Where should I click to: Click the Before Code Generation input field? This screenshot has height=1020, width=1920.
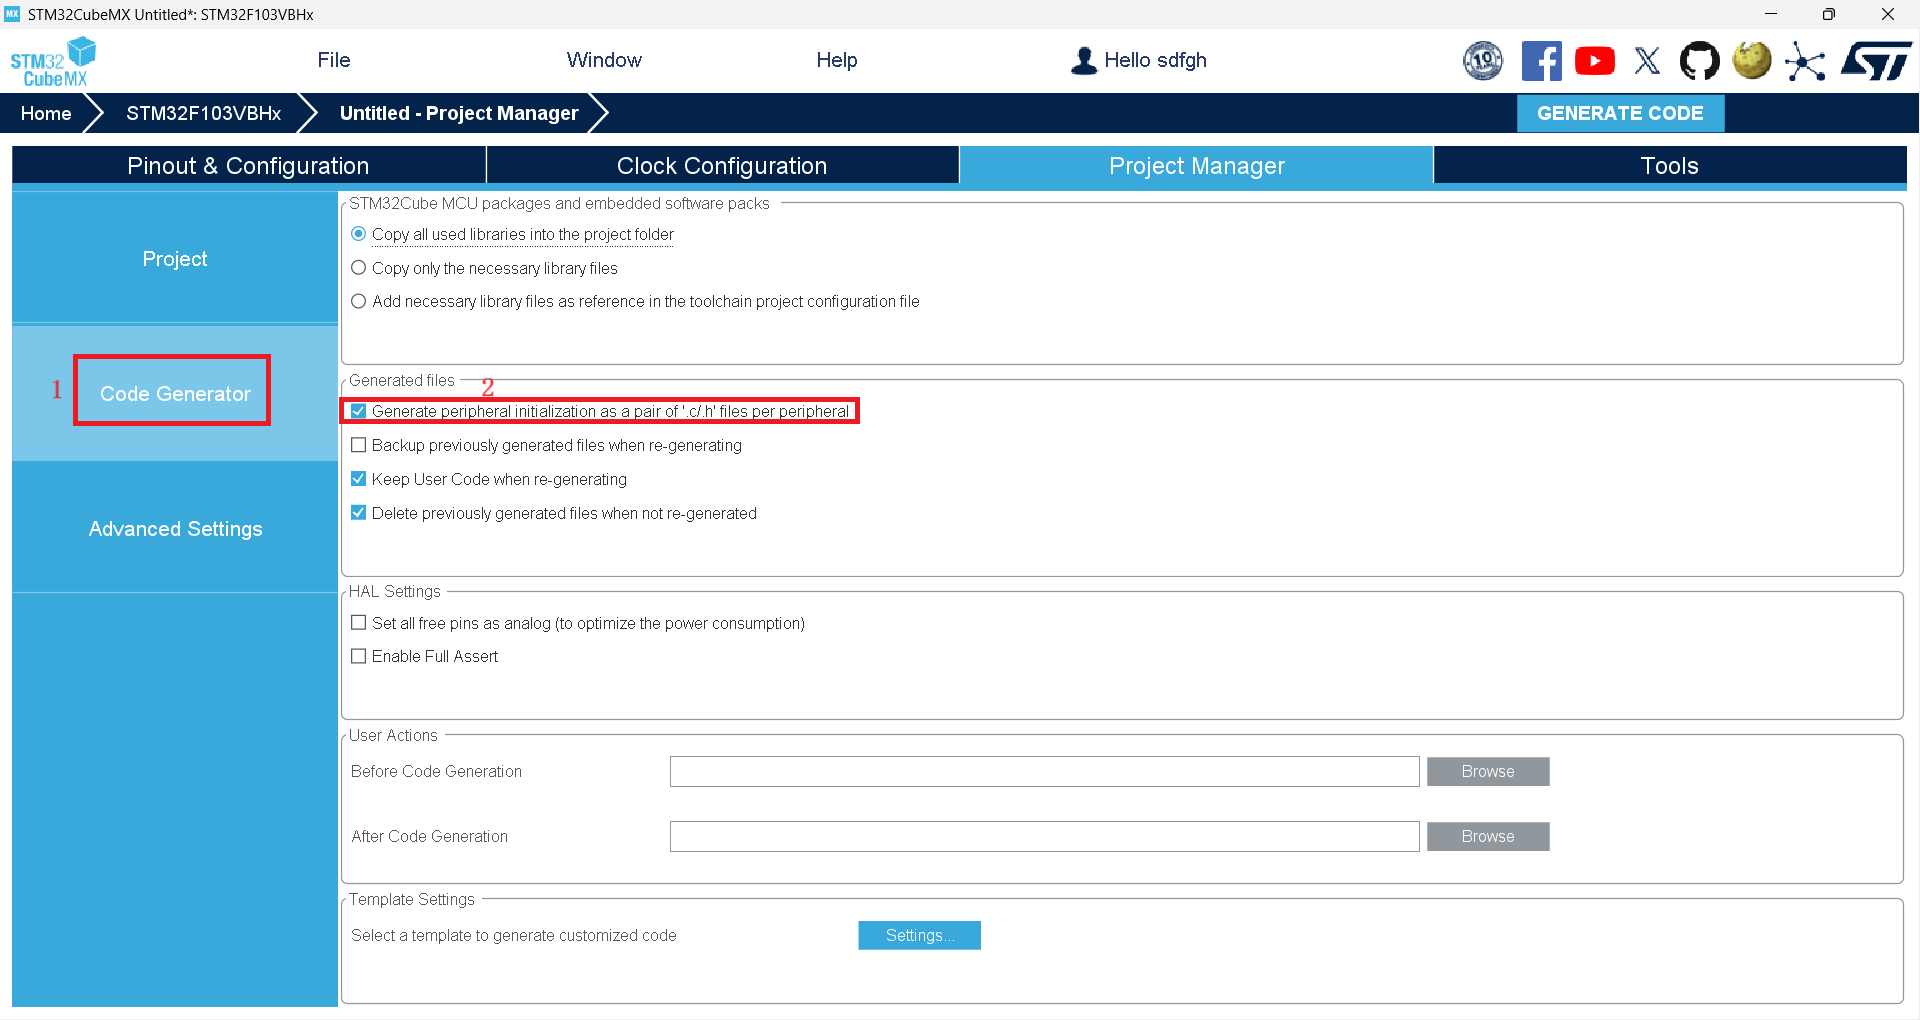click(1044, 771)
